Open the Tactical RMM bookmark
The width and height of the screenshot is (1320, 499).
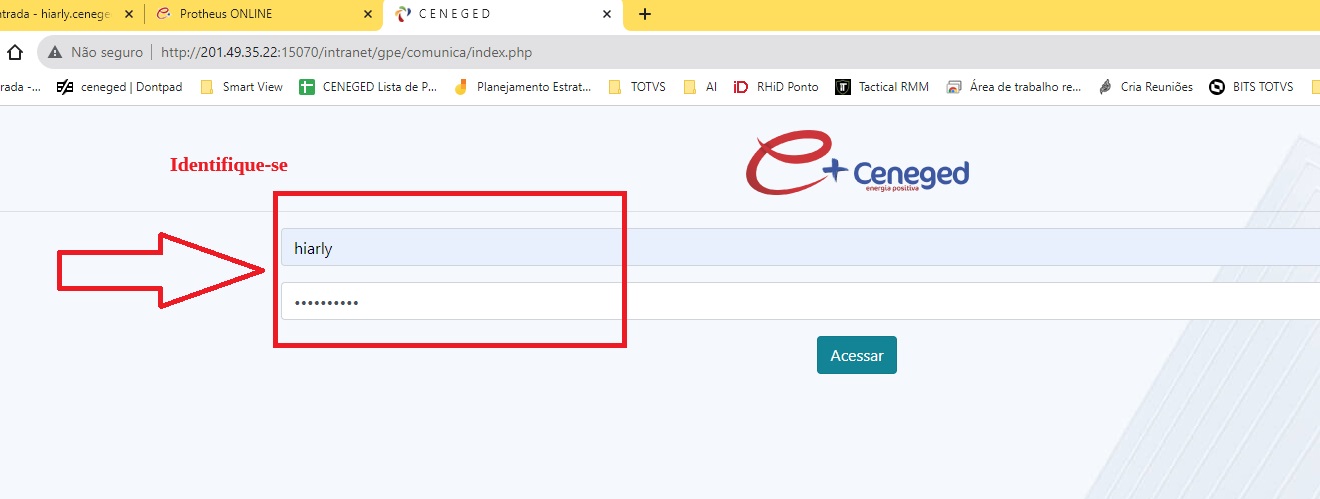[x=882, y=87]
